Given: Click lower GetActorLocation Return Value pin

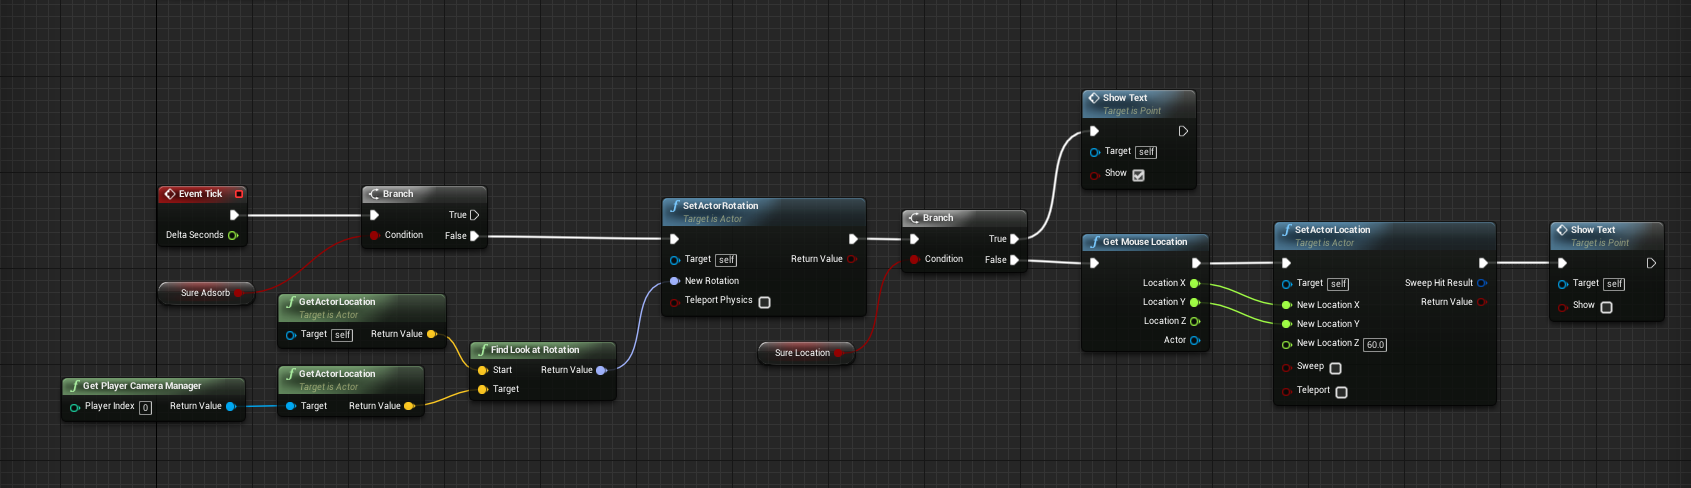Looking at the screenshot, I should [409, 406].
